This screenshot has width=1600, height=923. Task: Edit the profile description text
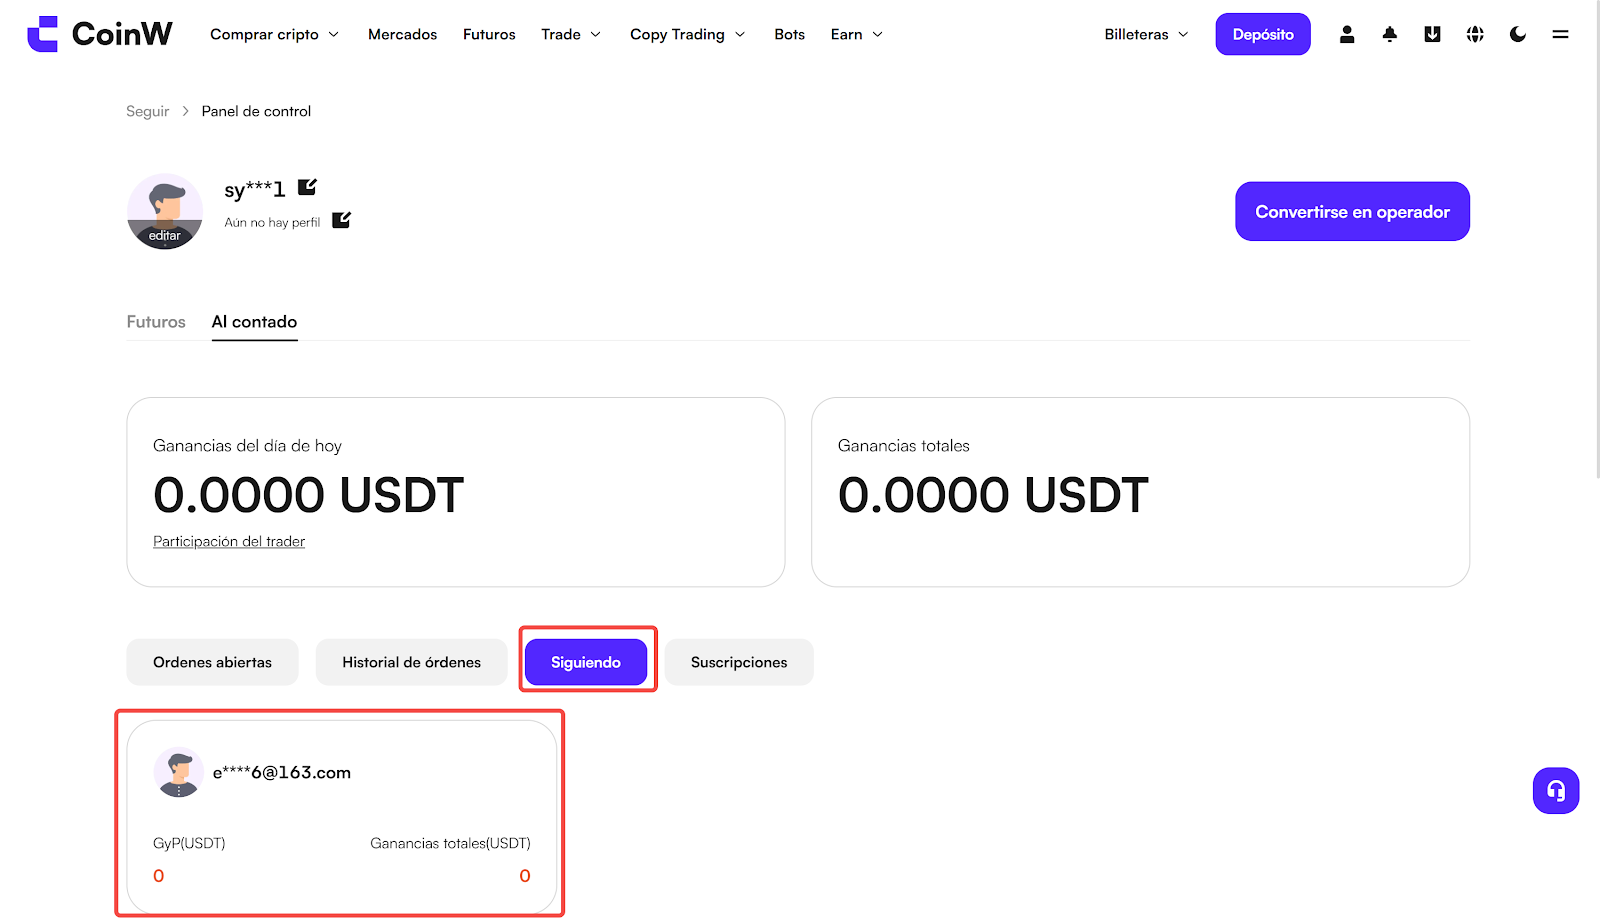point(341,220)
